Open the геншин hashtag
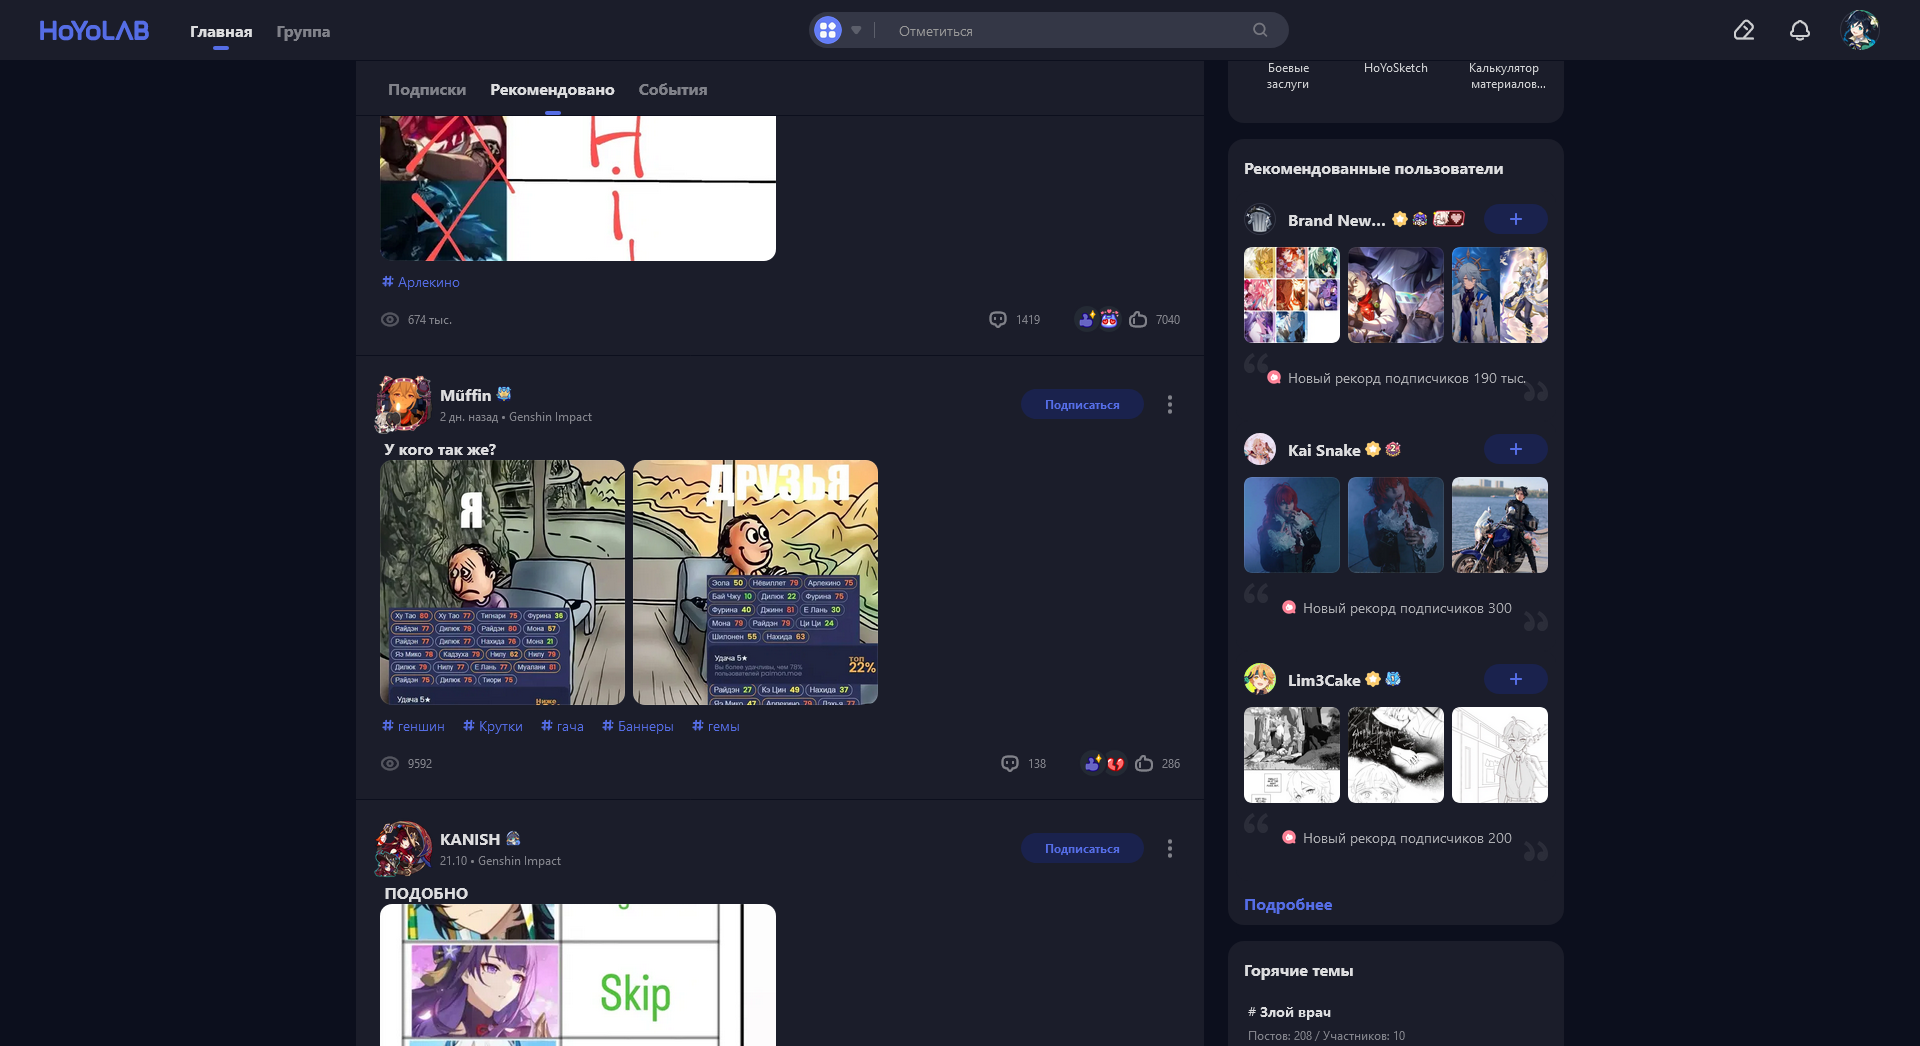 pyautogui.click(x=413, y=726)
